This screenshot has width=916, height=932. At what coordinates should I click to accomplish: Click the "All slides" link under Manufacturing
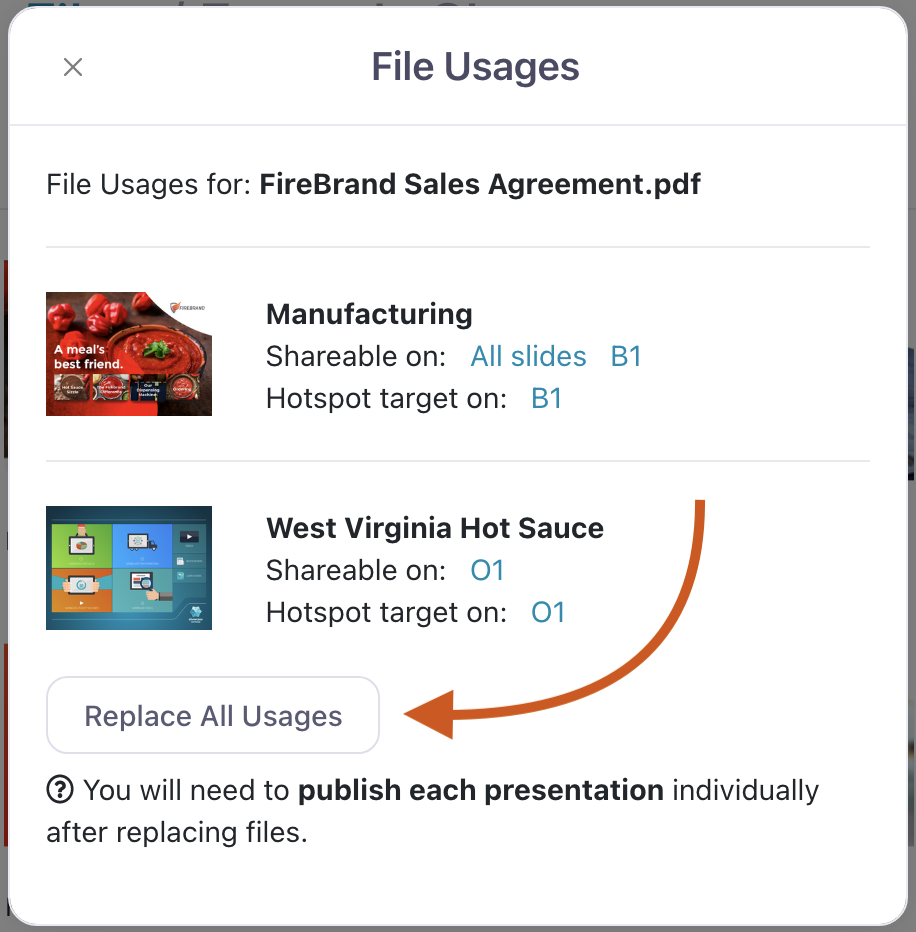[x=528, y=356]
